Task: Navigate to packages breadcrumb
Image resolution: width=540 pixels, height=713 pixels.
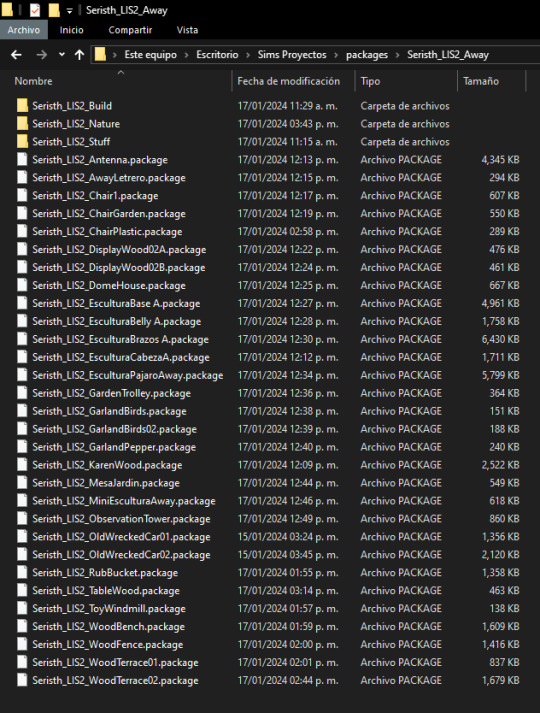Action: pyautogui.click(x=367, y=55)
